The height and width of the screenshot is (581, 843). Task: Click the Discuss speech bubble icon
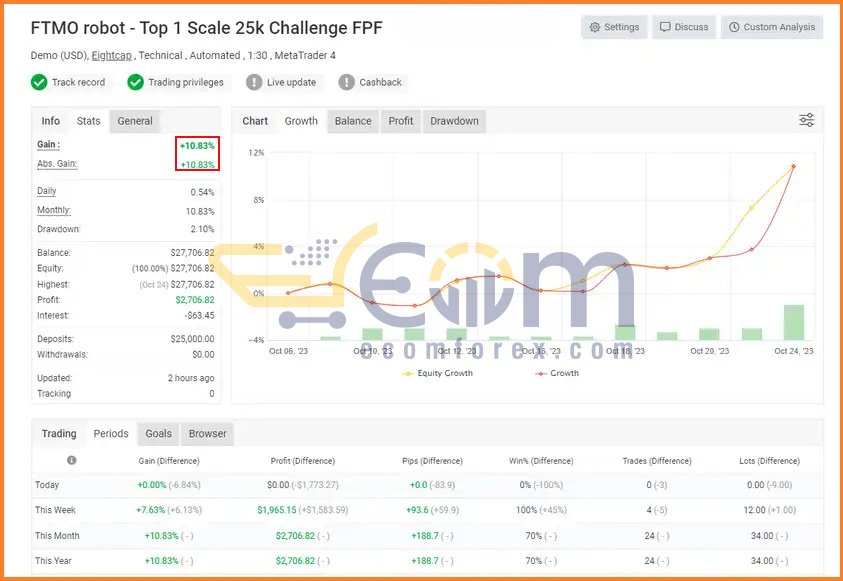[x=665, y=27]
